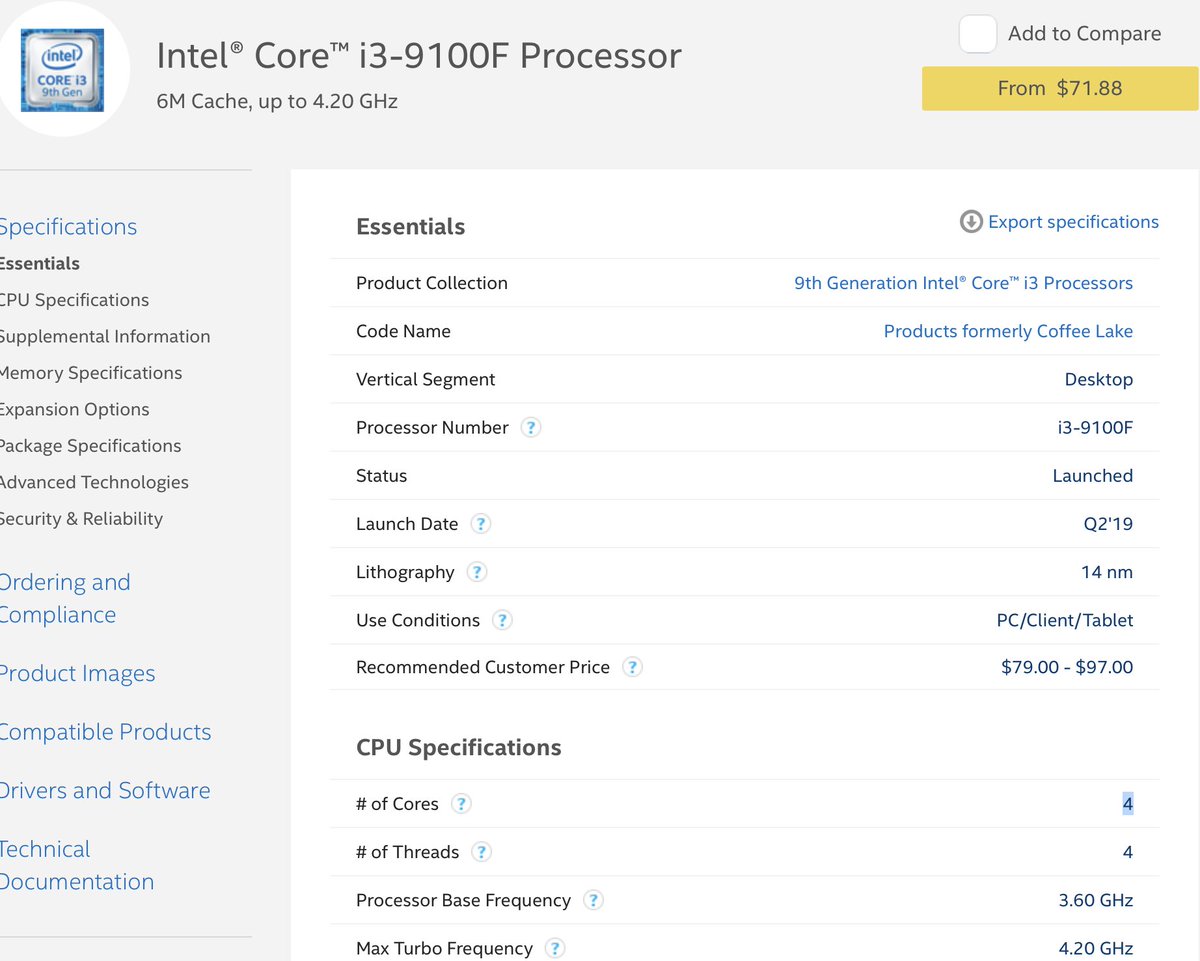Click the CPU Specifications section heading
This screenshot has width=1200, height=961.
pos(458,748)
